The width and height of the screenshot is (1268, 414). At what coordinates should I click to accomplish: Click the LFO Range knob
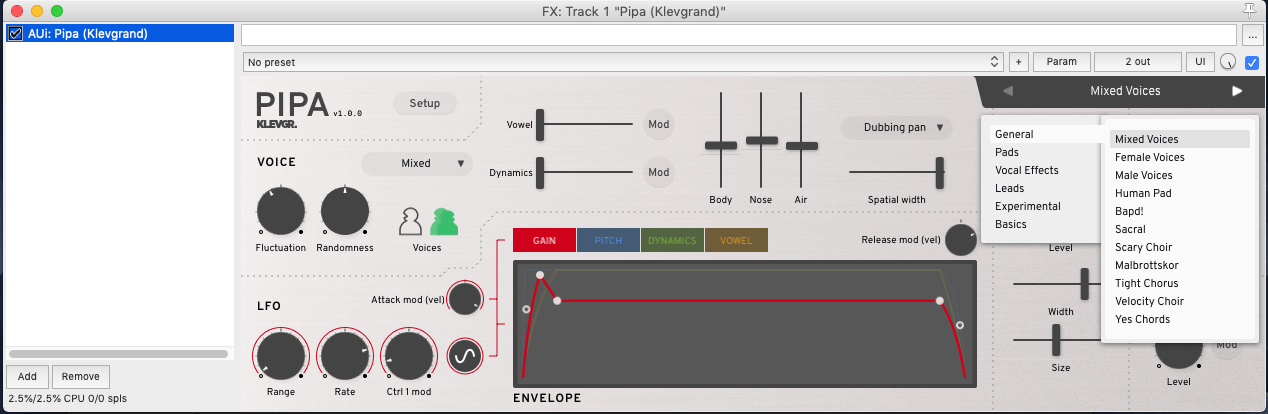point(281,356)
